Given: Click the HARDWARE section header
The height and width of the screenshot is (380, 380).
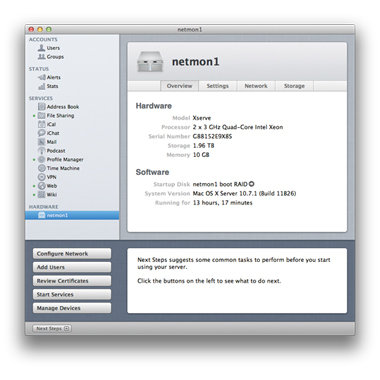Looking at the screenshot, I should (43, 207).
